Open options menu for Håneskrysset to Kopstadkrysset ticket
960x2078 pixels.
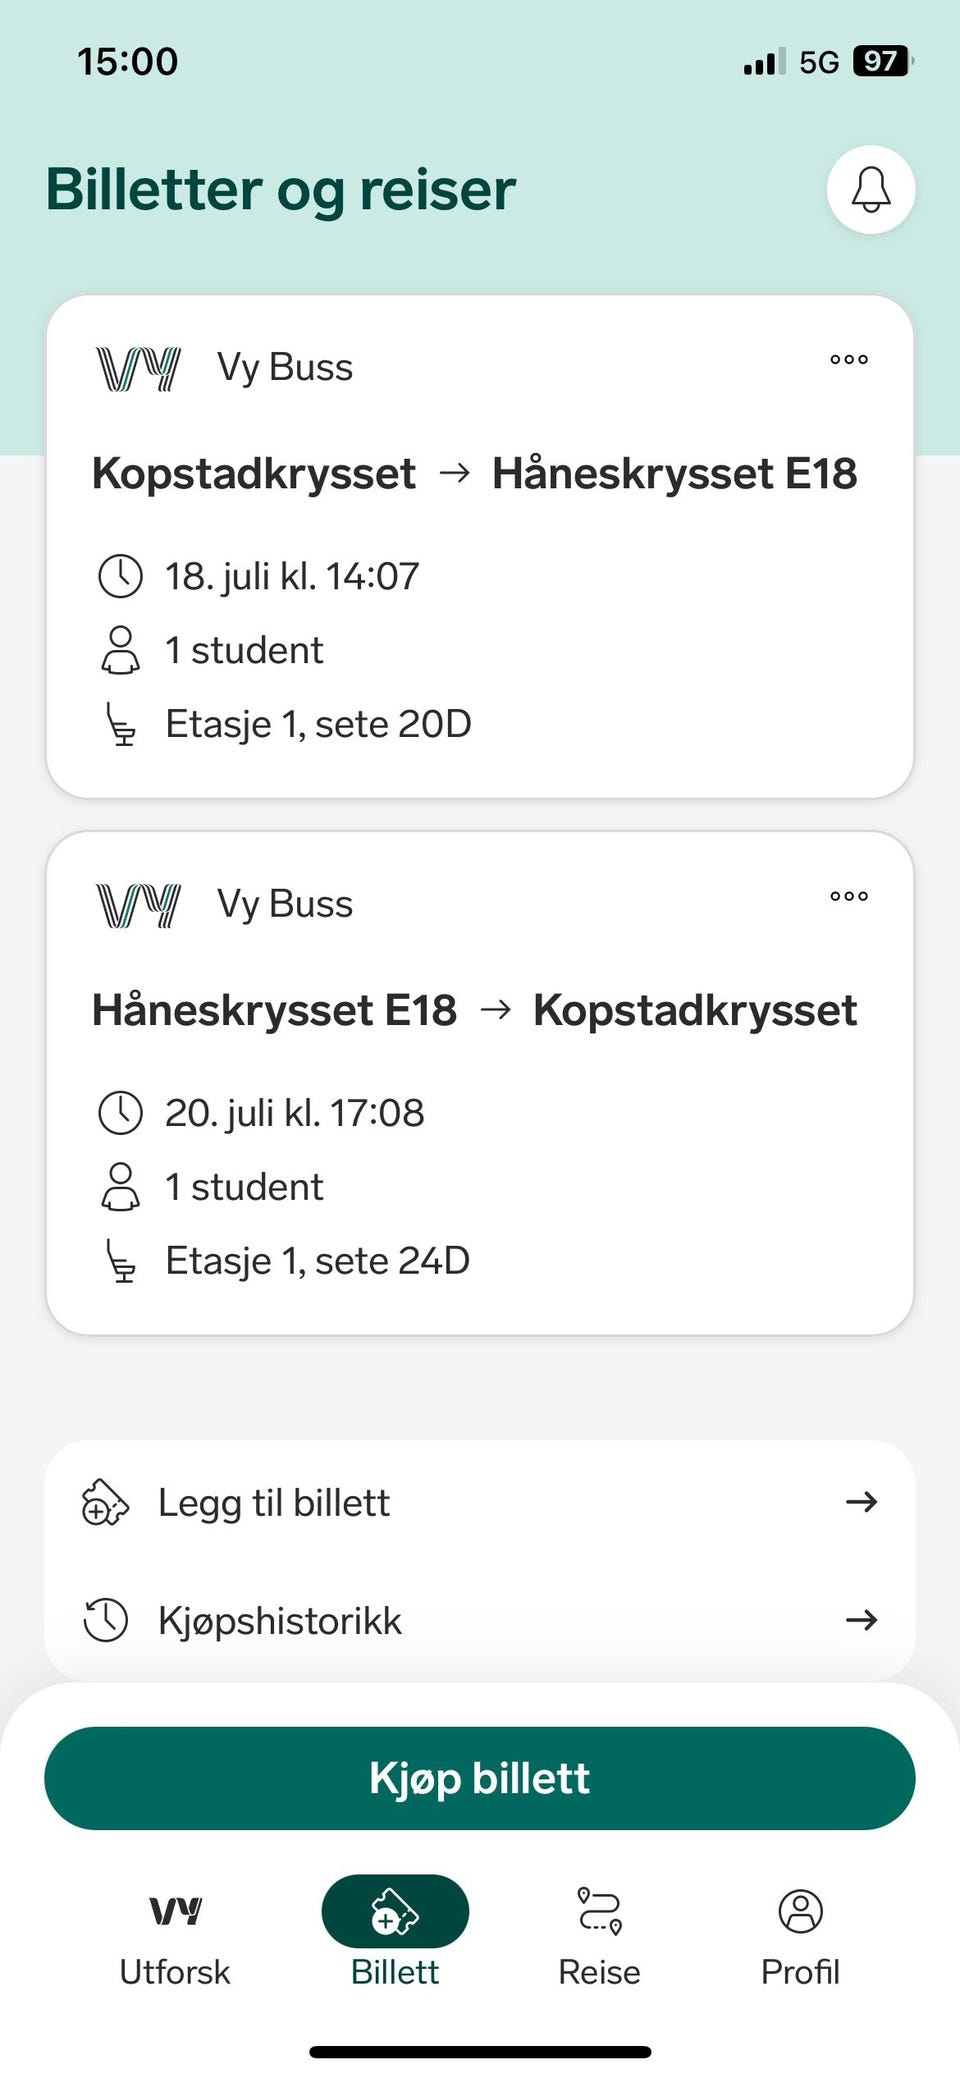(849, 896)
